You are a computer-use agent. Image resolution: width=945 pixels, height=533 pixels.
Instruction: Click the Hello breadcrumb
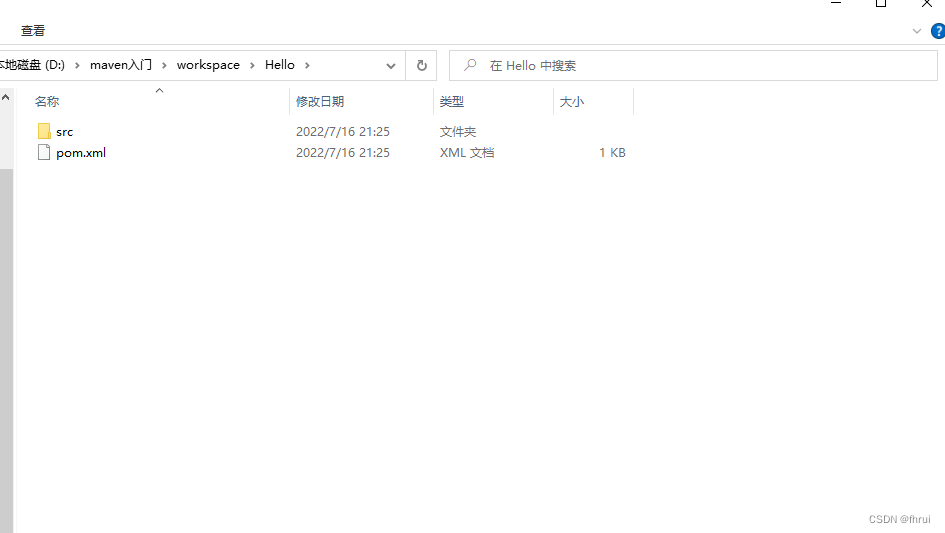pos(280,65)
